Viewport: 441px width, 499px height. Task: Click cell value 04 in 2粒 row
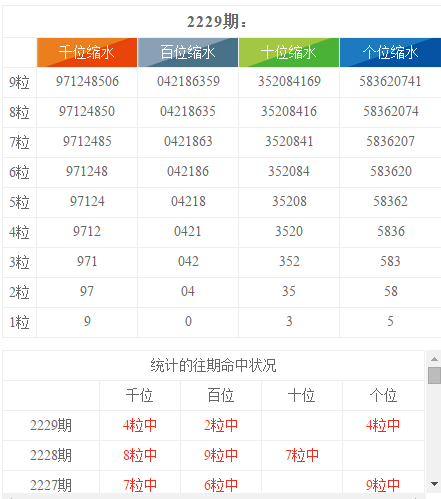(188, 291)
